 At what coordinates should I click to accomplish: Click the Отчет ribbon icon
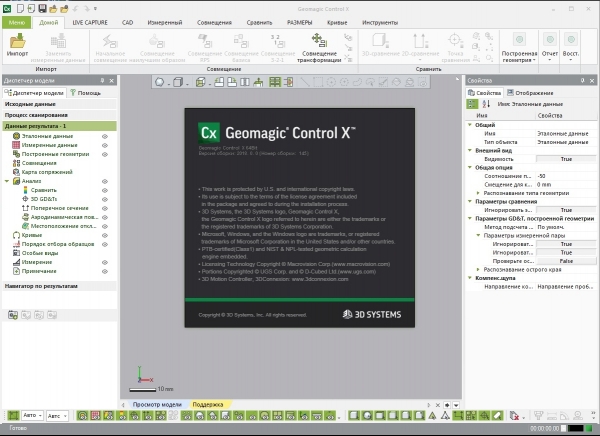550,39
